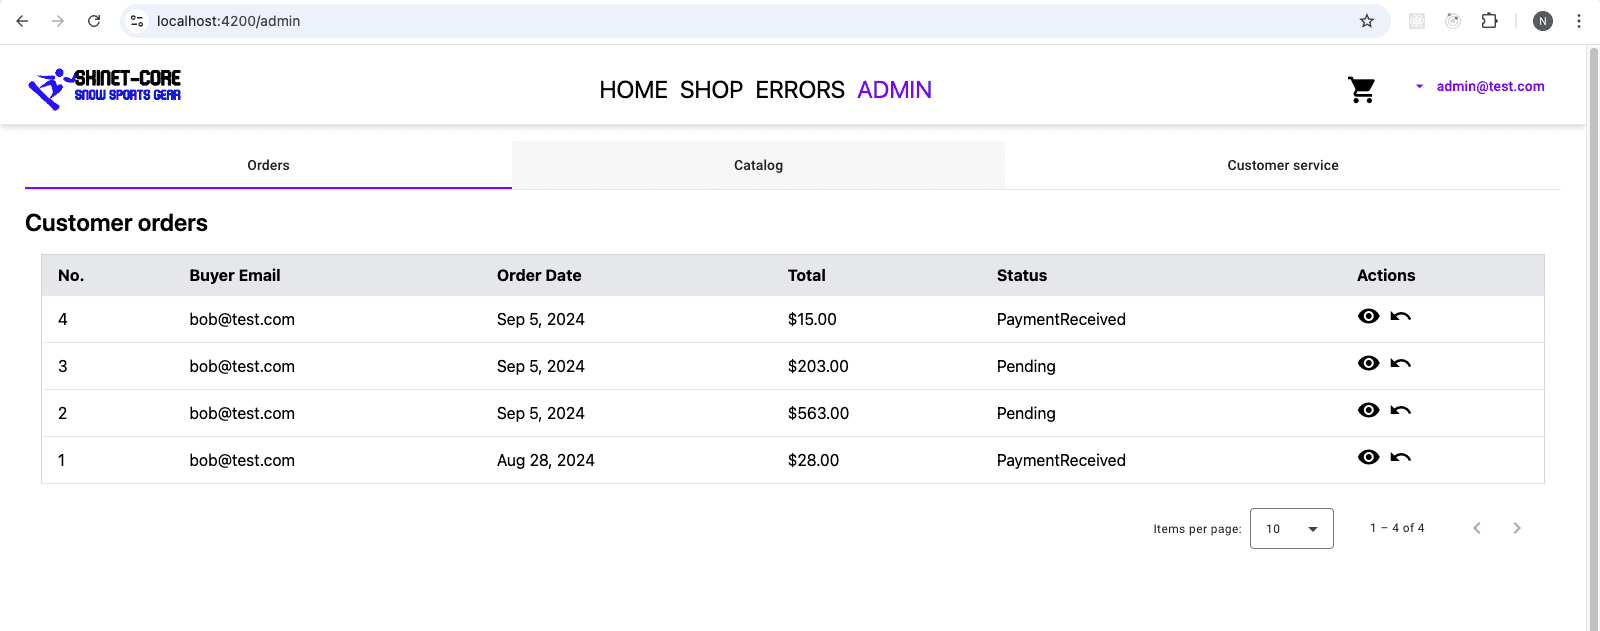
Task: Navigate to the ERRORS page
Action: coord(800,90)
